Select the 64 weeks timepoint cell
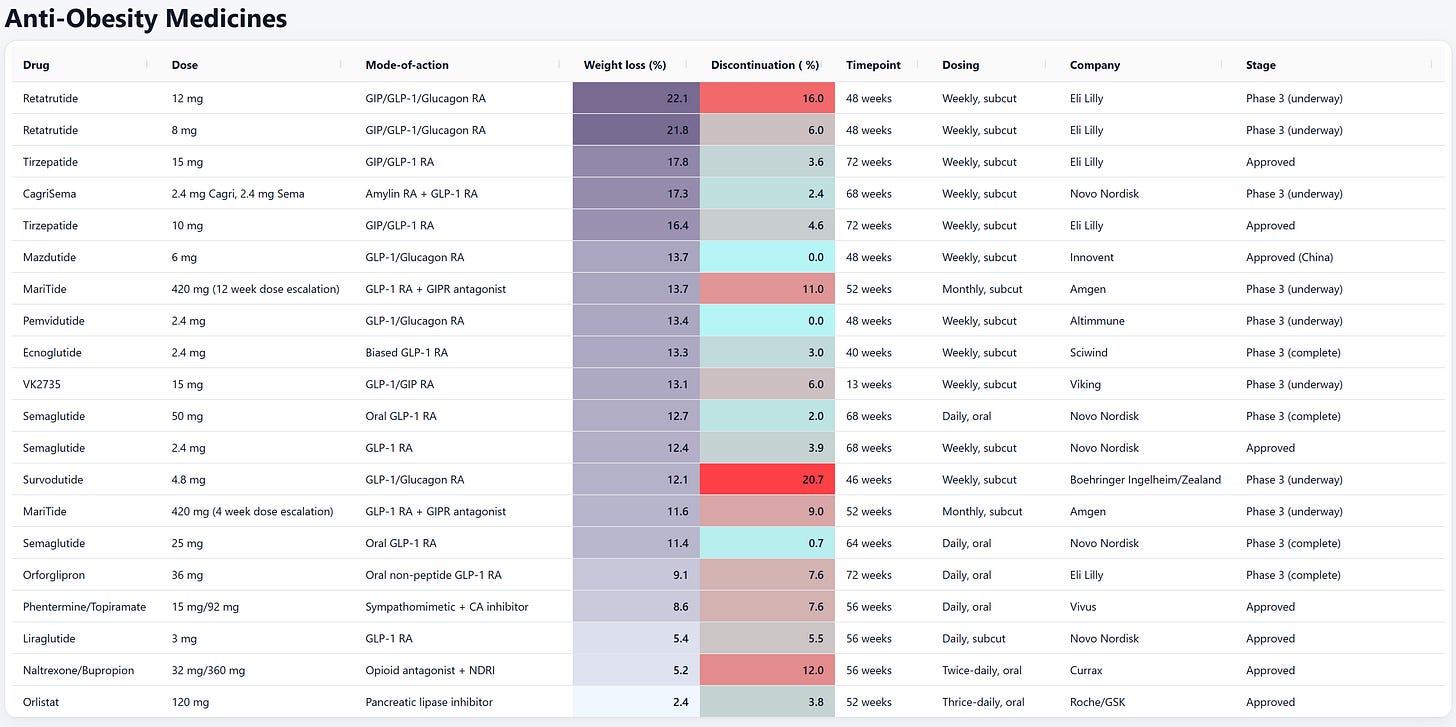 pos(869,543)
